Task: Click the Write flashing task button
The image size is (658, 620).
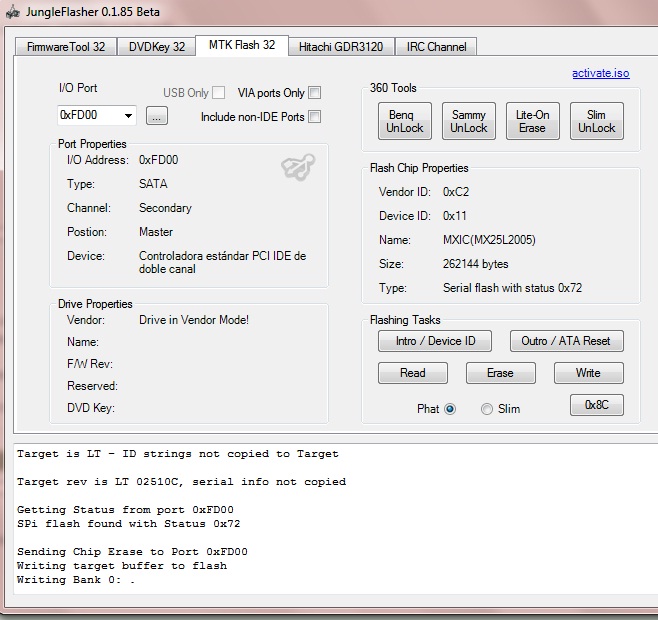Action: point(588,373)
